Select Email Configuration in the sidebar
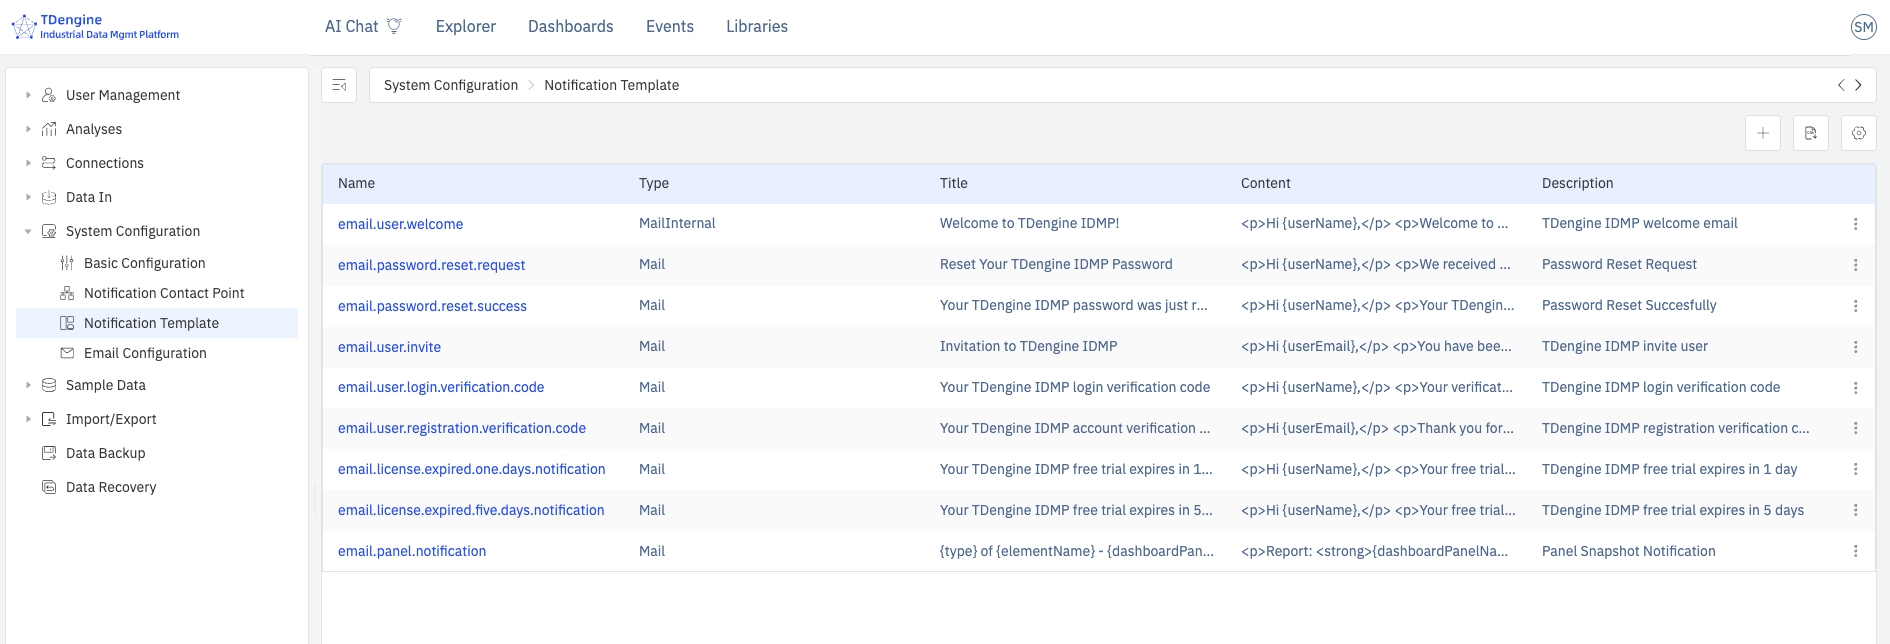The width and height of the screenshot is (1890, 644). coord(145,353)
